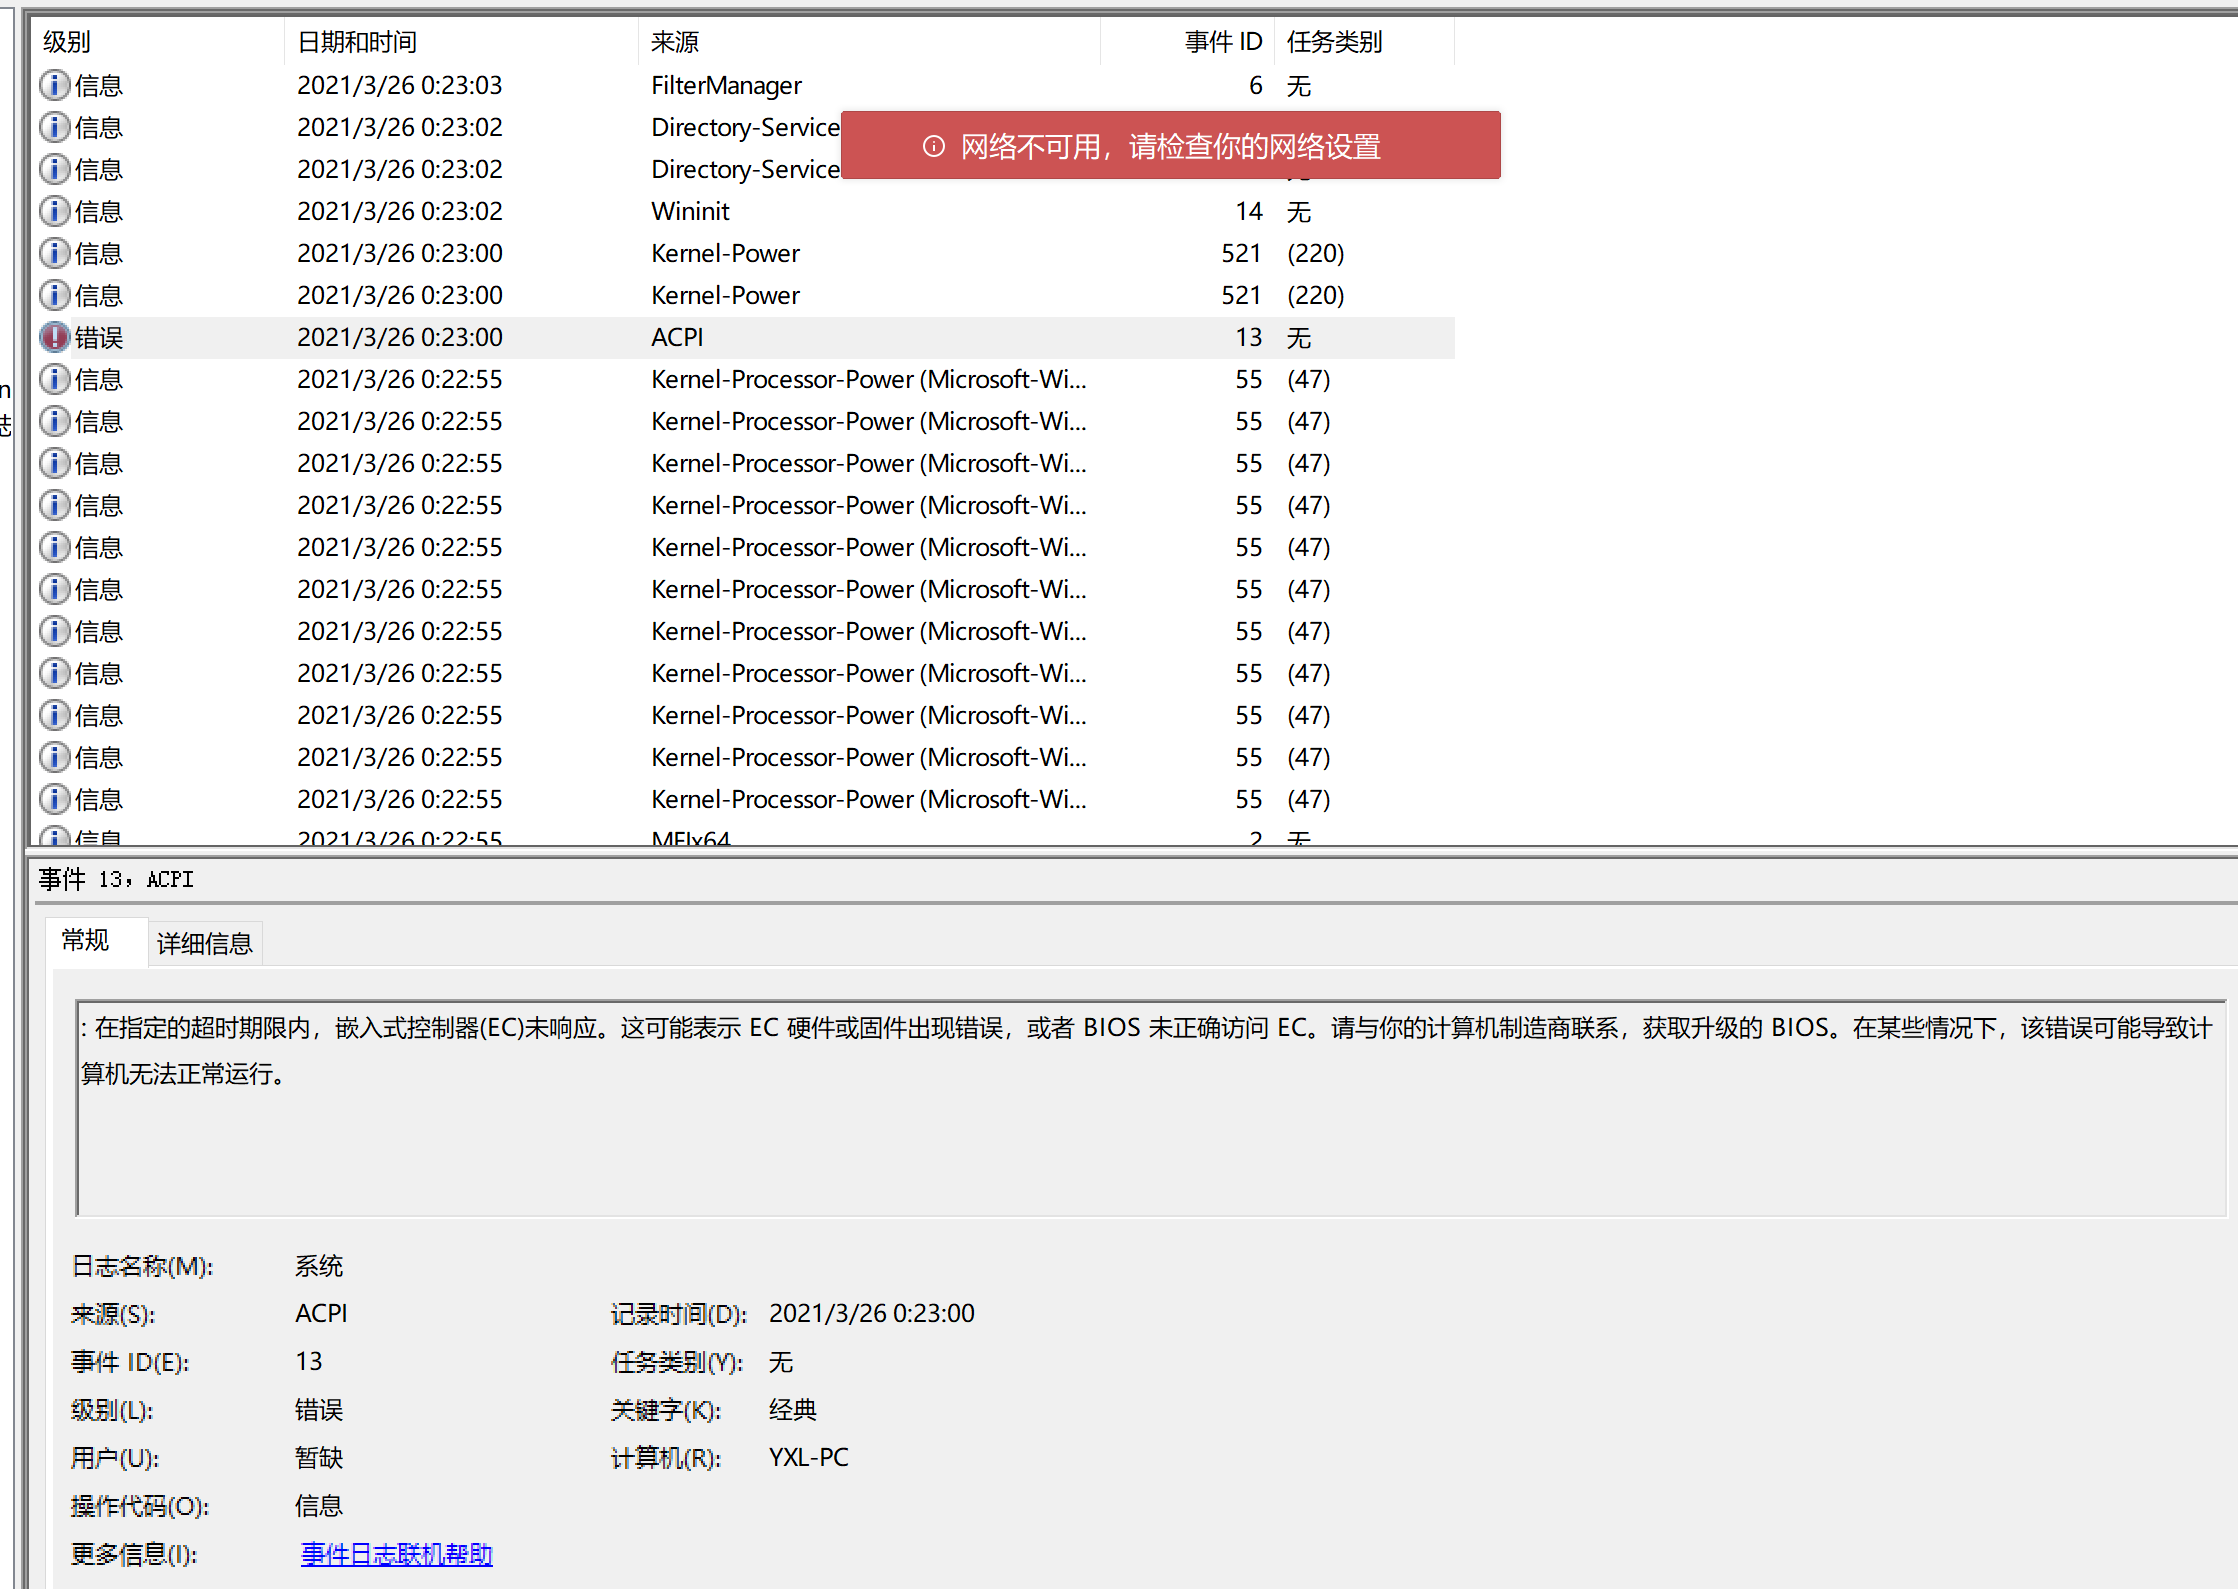
Task: Select the Wininit event with ID 14
Action: pyautogui.click(x=690, y=211)
